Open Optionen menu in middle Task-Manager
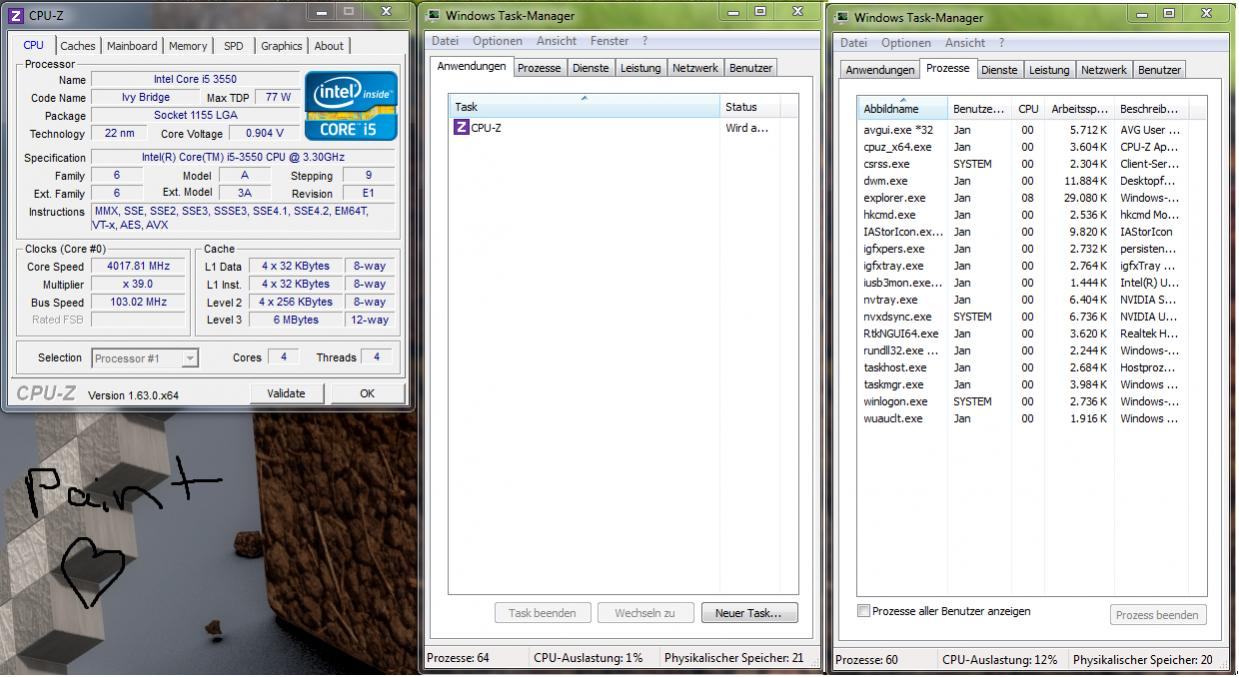This screenshot has height=677, width=1239. click(497, 41)
